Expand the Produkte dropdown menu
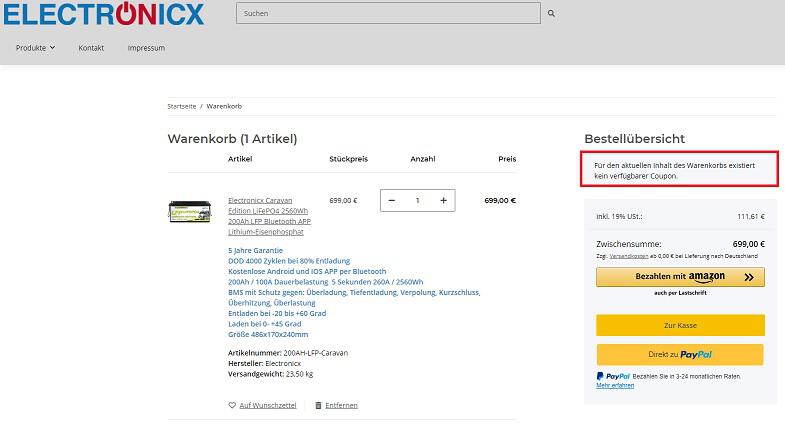This screenshot has height=426, width=785. (35, 48)
